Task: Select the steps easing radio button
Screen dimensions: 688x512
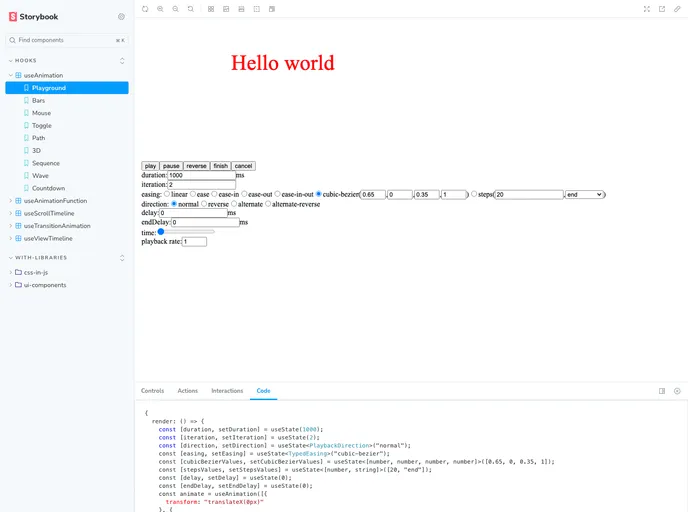Action: [x=474, y=194]
